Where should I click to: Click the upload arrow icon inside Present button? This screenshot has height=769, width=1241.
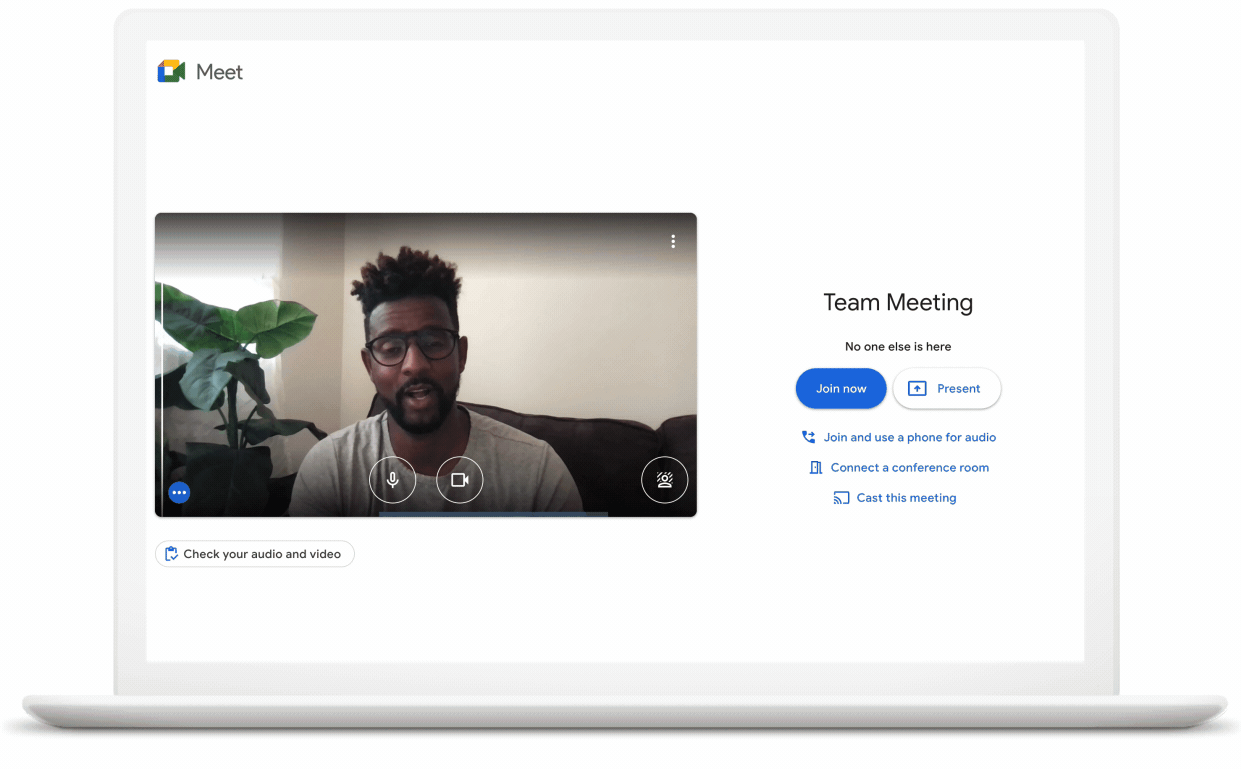tap(917, 388)
